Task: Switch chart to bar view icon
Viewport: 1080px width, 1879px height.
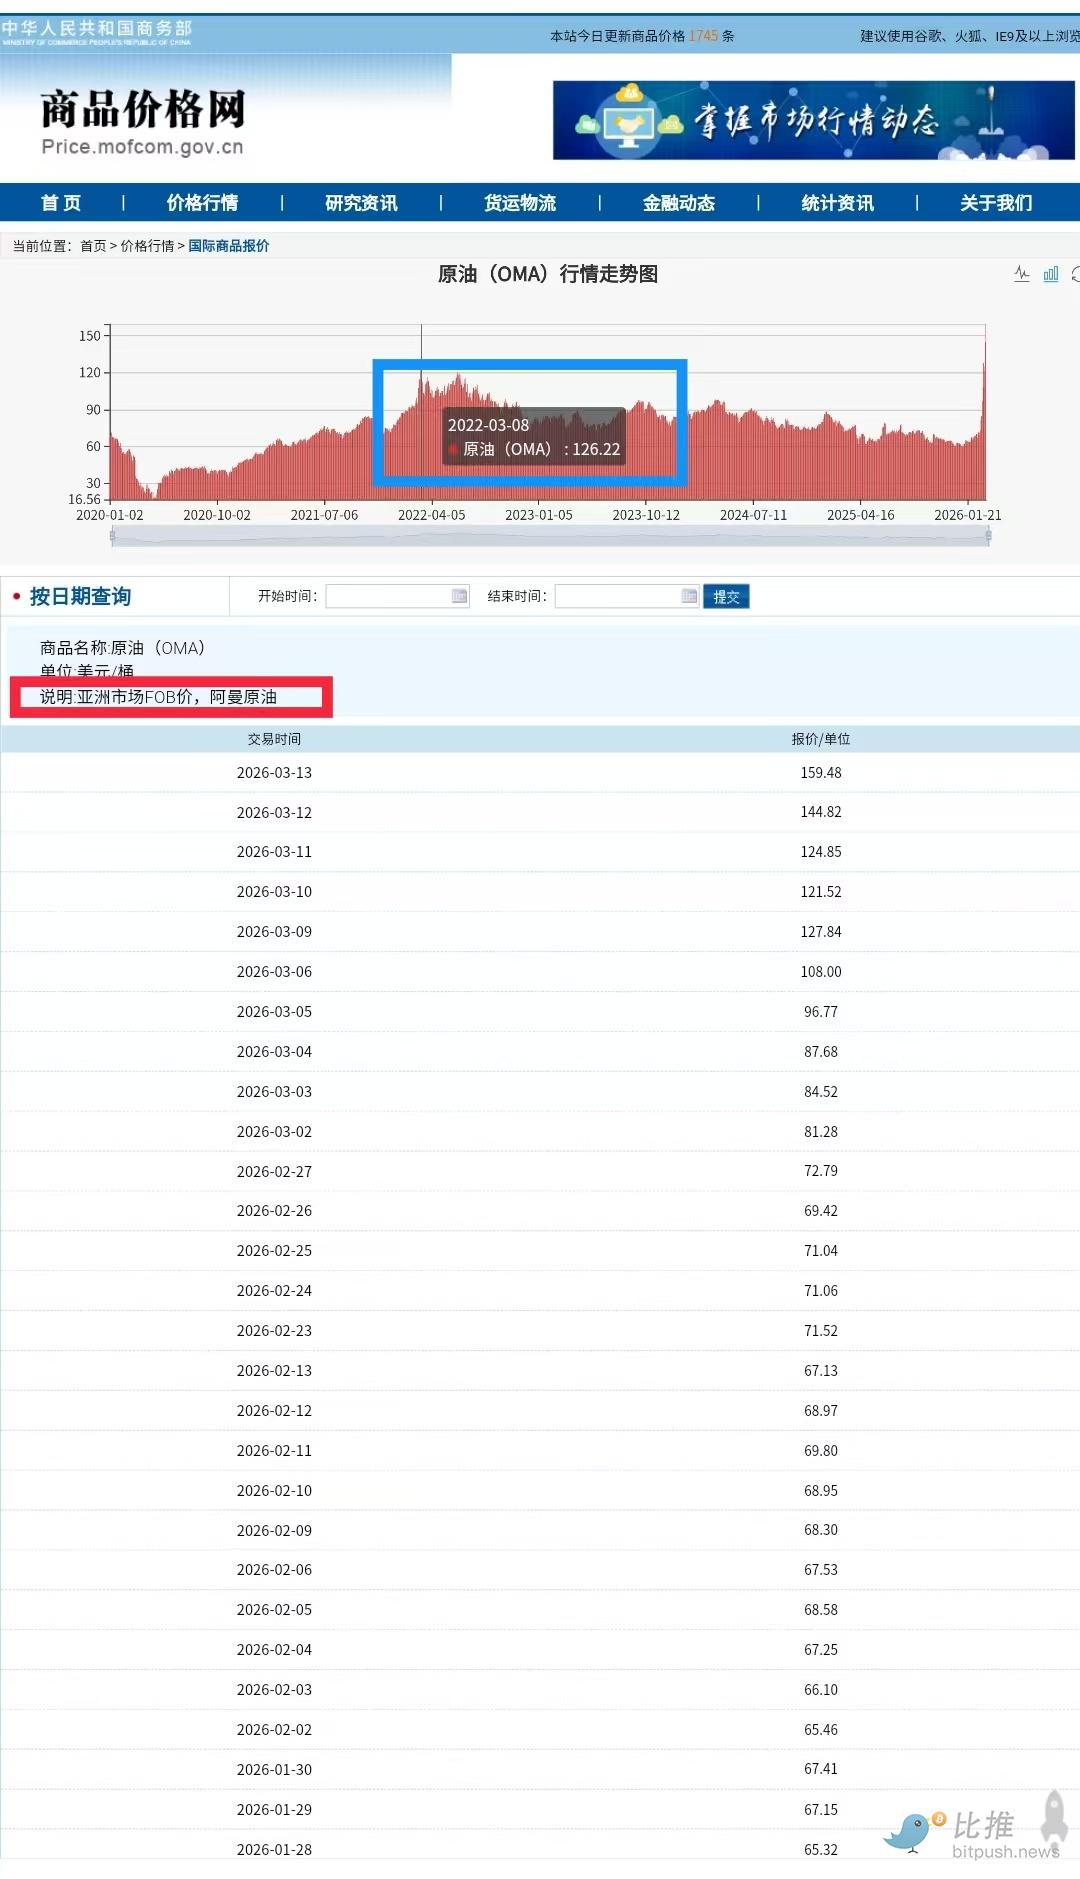Action: [1050, 274]
